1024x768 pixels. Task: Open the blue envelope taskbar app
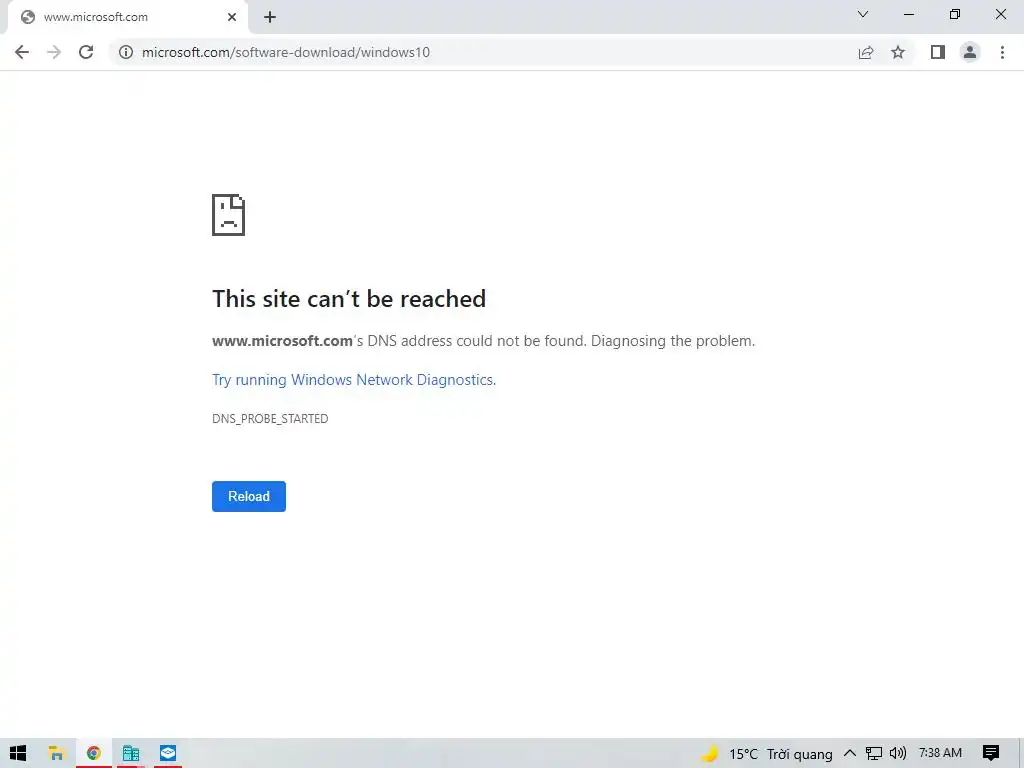coord(168,753)
